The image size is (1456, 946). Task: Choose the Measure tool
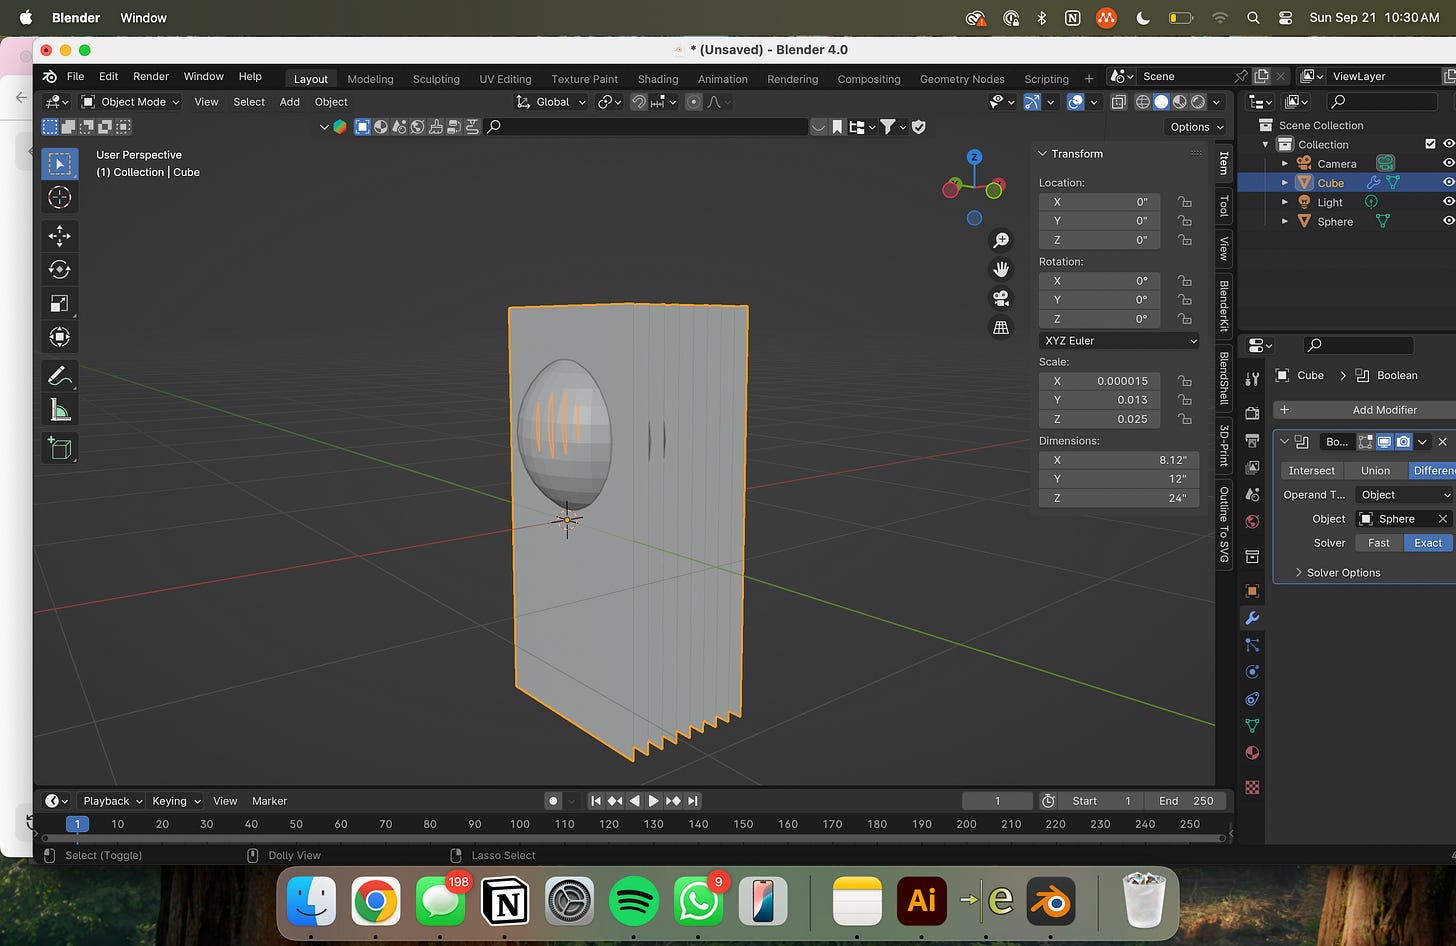click(x=59, y=410)
